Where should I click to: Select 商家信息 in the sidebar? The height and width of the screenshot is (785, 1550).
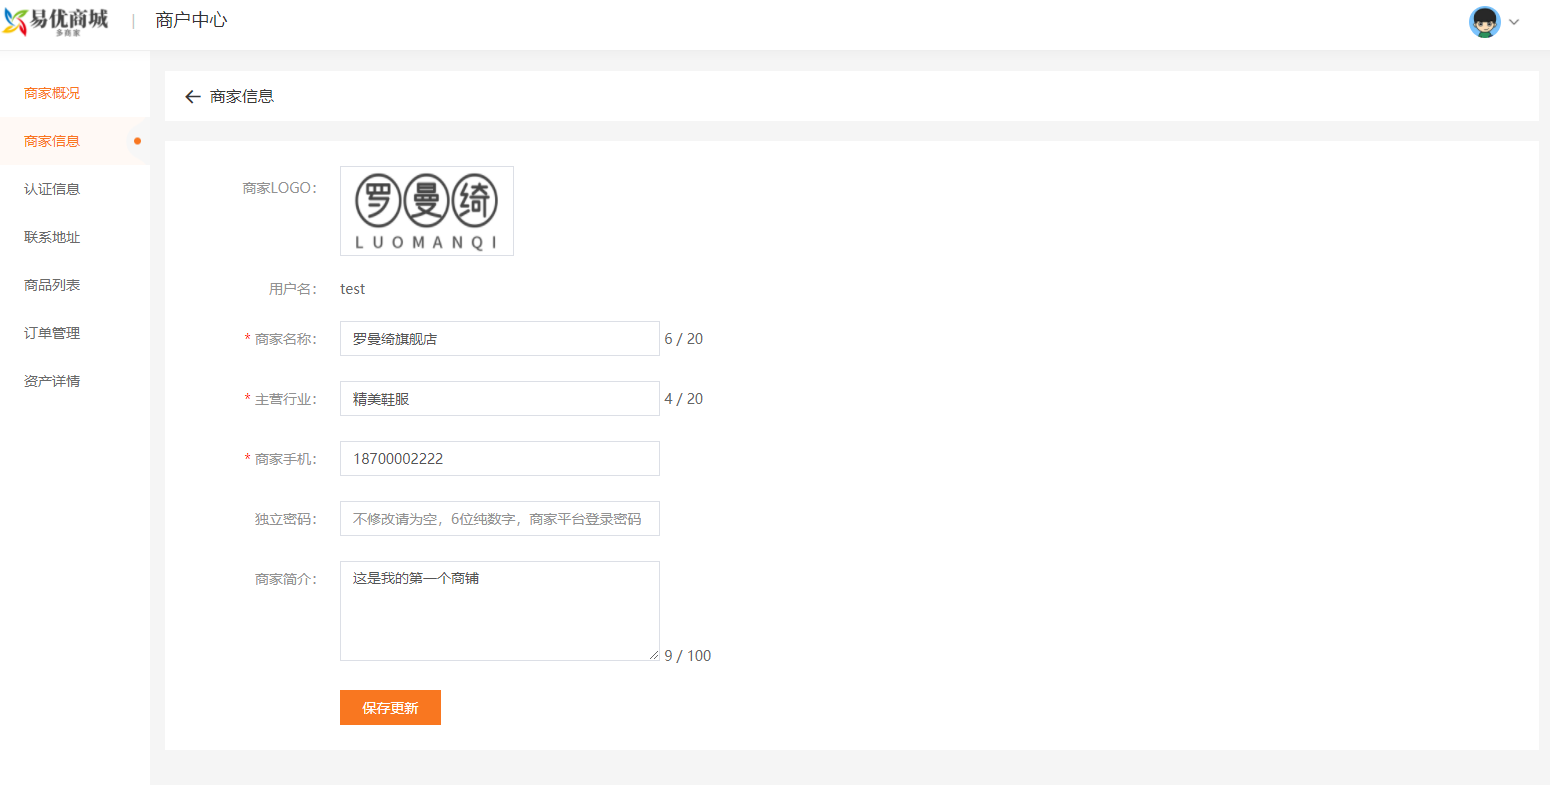coord(52,141)
